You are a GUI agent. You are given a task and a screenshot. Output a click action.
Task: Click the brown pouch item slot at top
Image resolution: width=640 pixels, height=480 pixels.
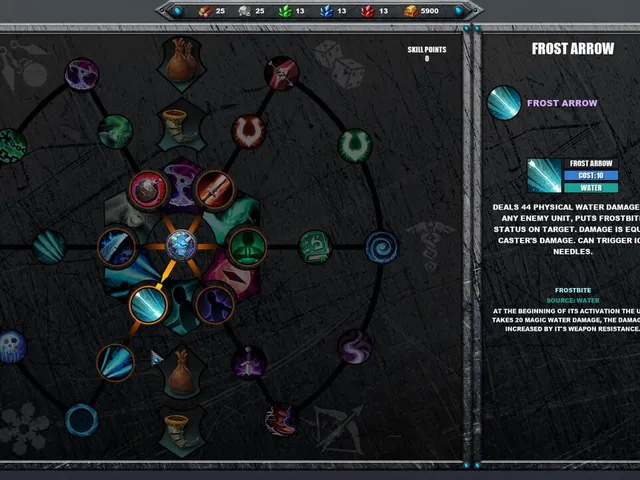point(182,62)
